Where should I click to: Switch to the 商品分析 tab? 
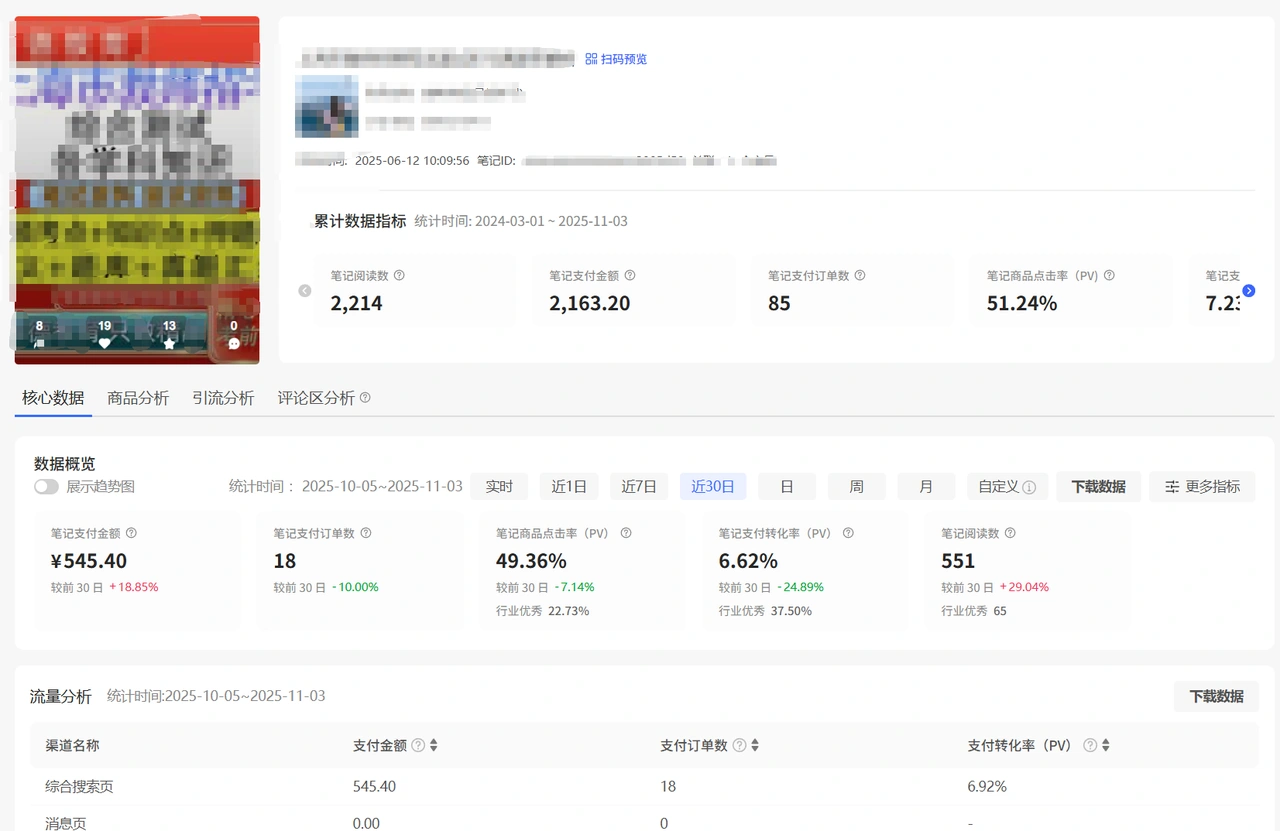click(x=138, y=397)
